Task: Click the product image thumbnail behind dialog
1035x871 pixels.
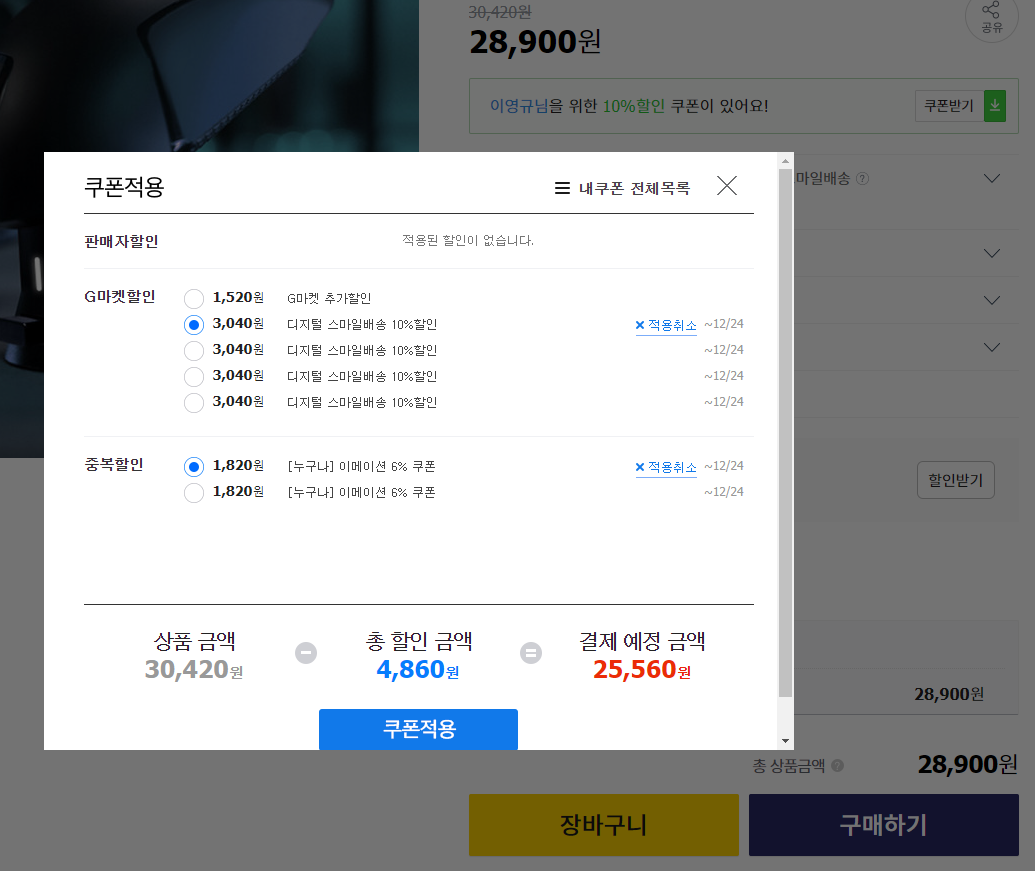Action: point(209,76)
